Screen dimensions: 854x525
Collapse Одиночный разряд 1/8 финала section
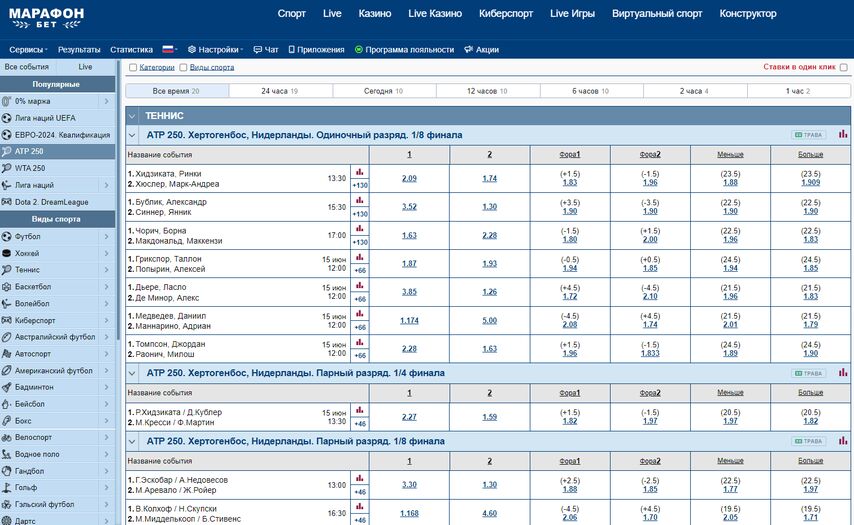132,135
